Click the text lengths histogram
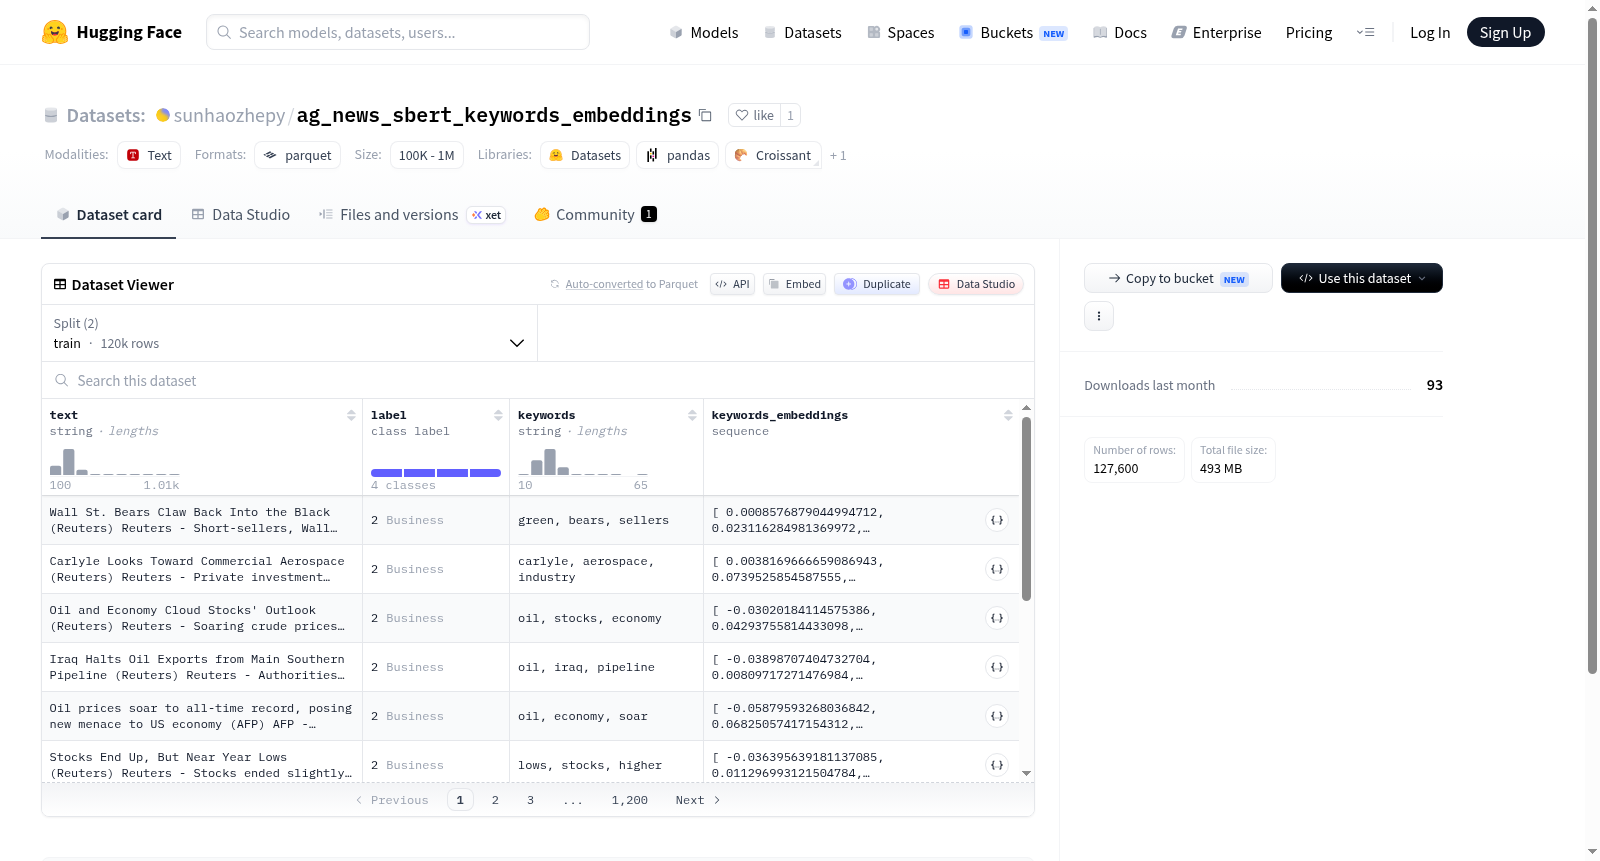The height and width of the screenshot is (861, 1600). (115, 462)
